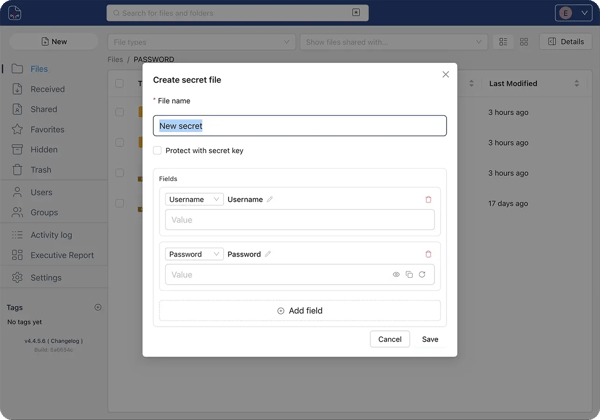Open Activity log in the sidebar

pos(50,235)
